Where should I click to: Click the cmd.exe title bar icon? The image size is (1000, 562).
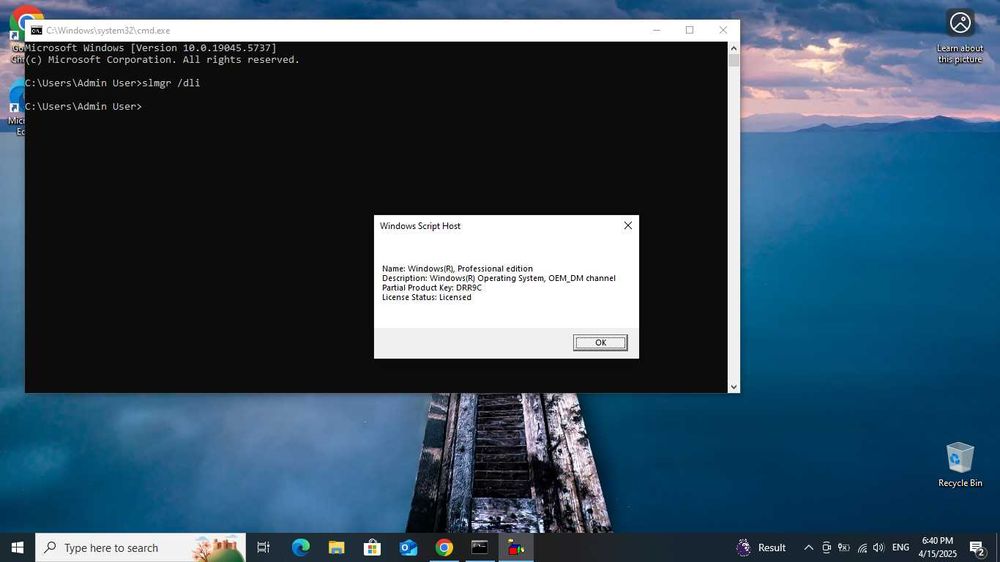(36, 31)
